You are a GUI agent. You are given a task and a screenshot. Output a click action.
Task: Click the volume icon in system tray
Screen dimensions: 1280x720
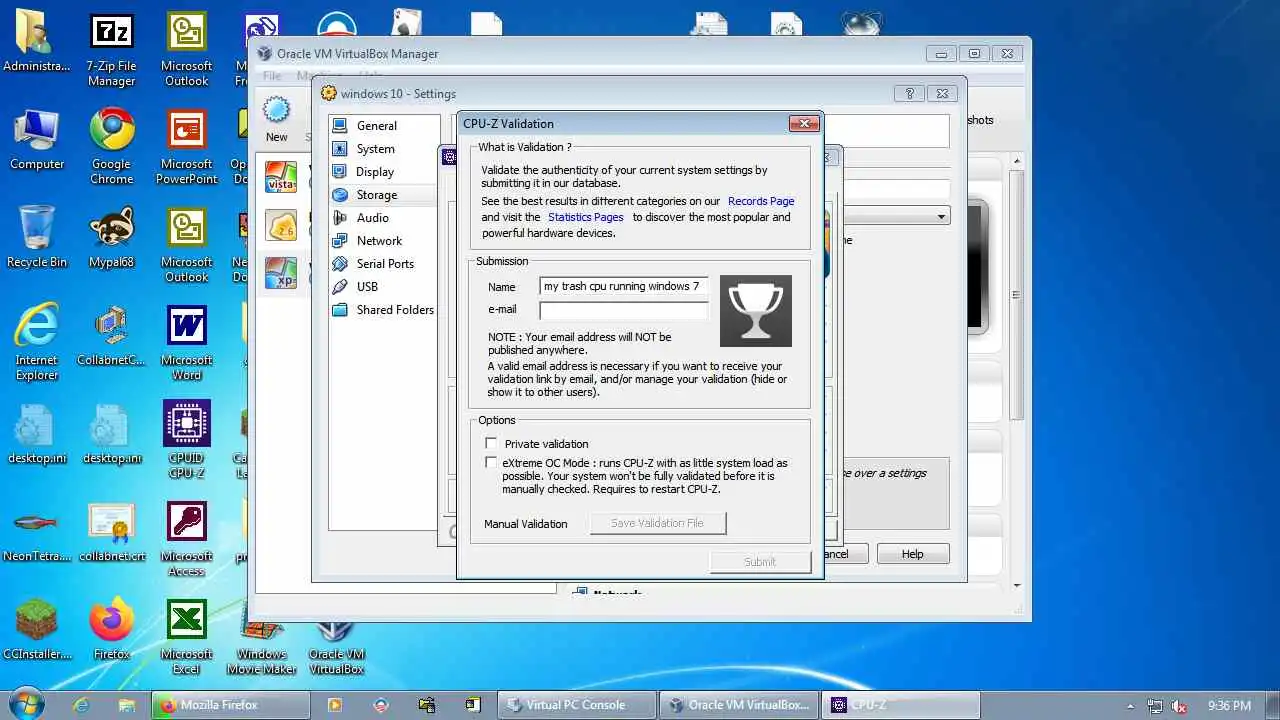coord(1179,705)
